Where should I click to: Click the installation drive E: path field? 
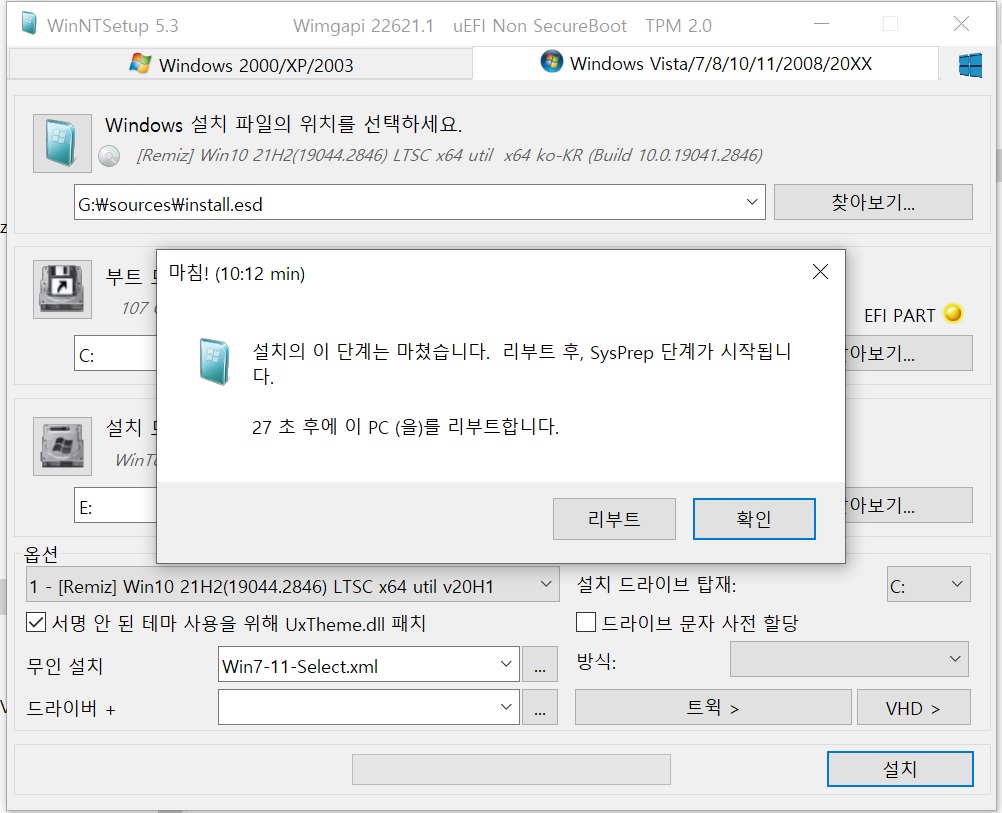(x=116, y=506)
